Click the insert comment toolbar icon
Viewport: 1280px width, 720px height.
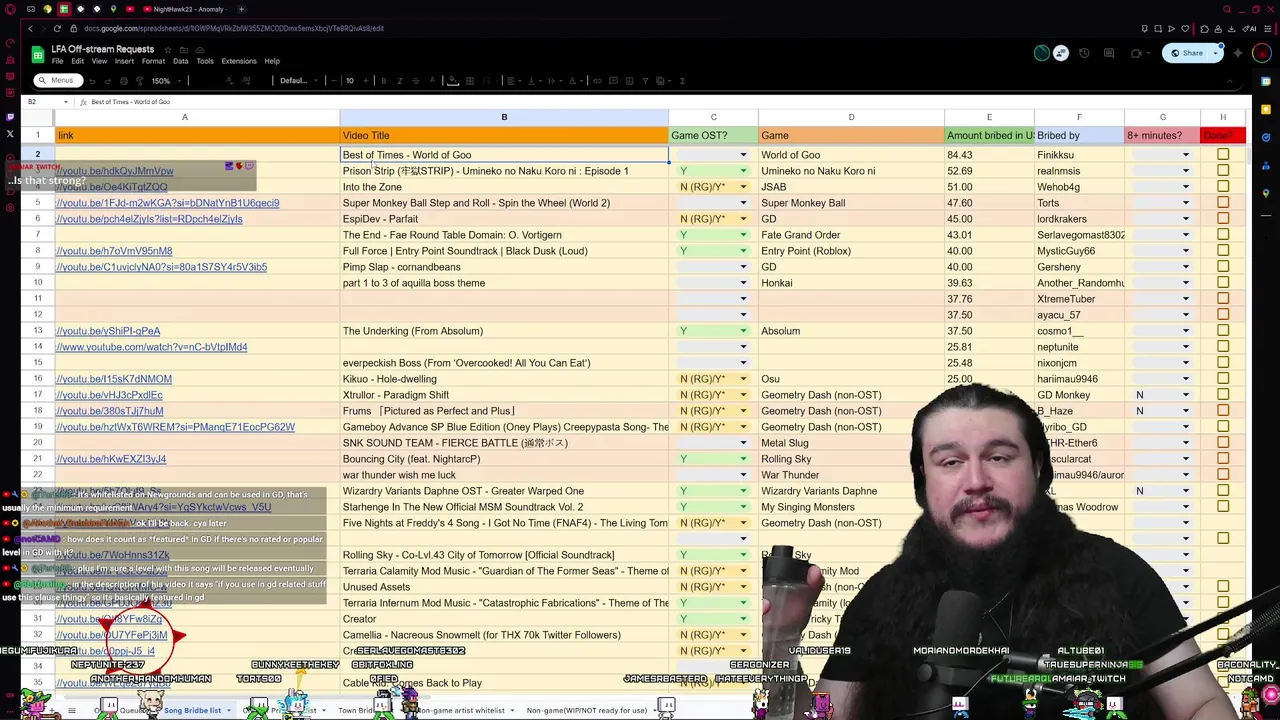(613, 81)
